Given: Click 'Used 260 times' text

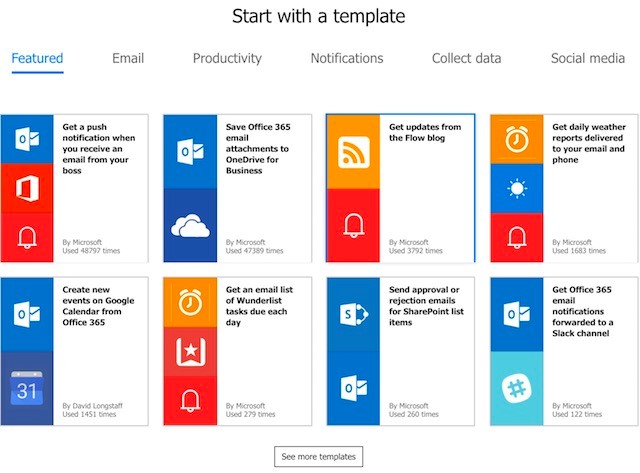Looking at the screenshot, I should (x=413, y=414).
